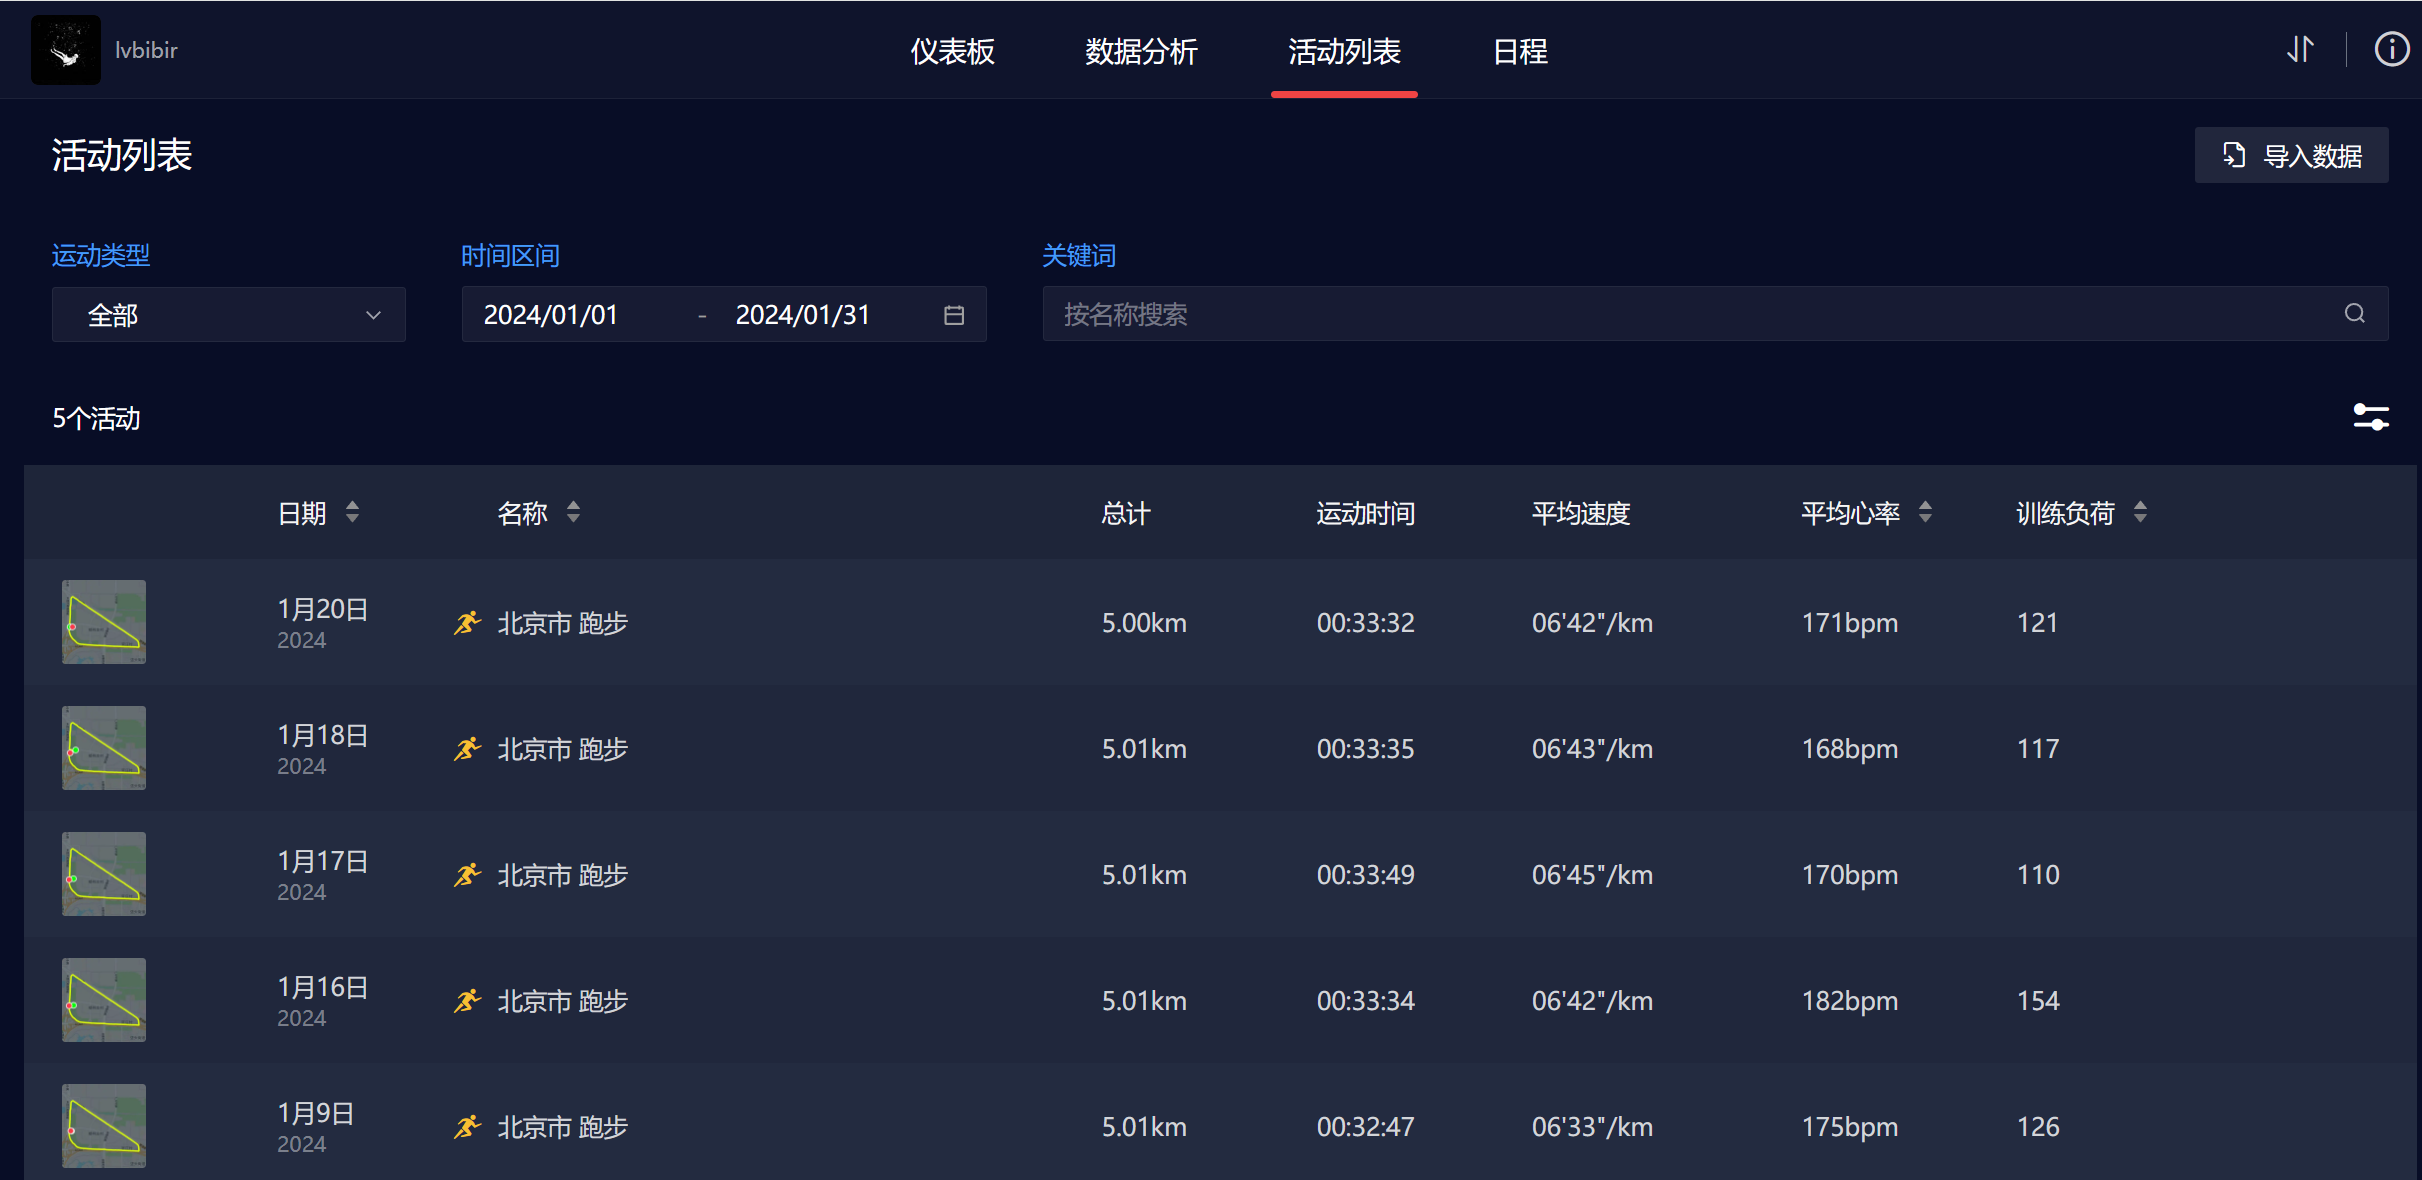Open the start date 2024/01/01 picker
The height and width of the screenshot is (1180, 2422).
[551, 315]
